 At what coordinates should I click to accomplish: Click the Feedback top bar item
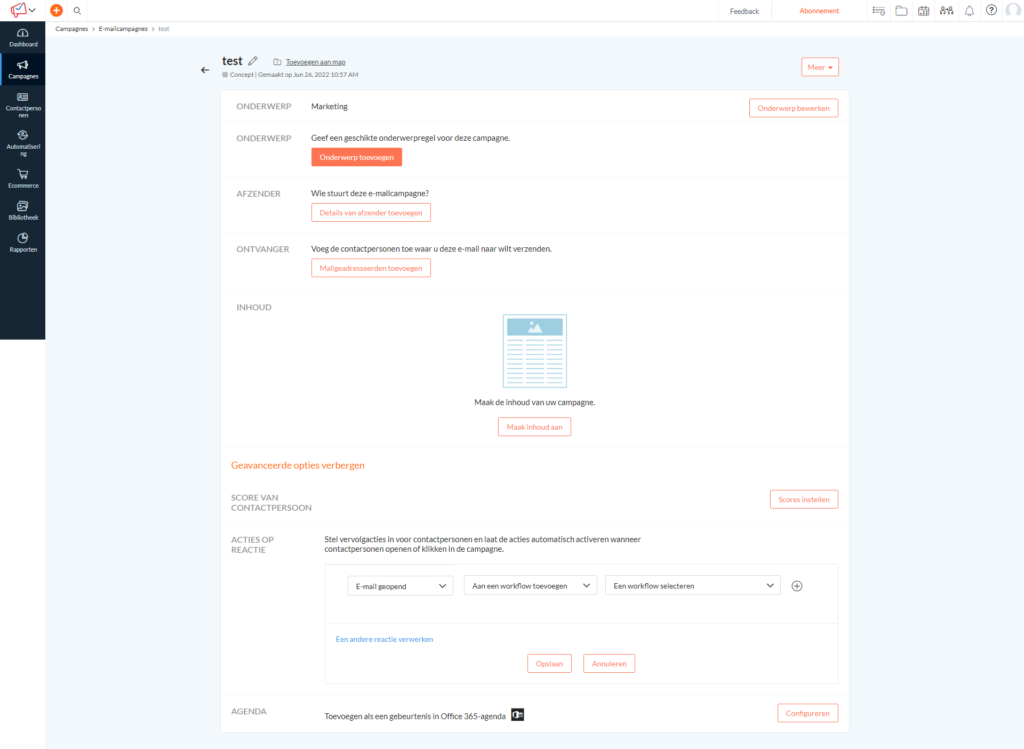click(x=744, y=11)
